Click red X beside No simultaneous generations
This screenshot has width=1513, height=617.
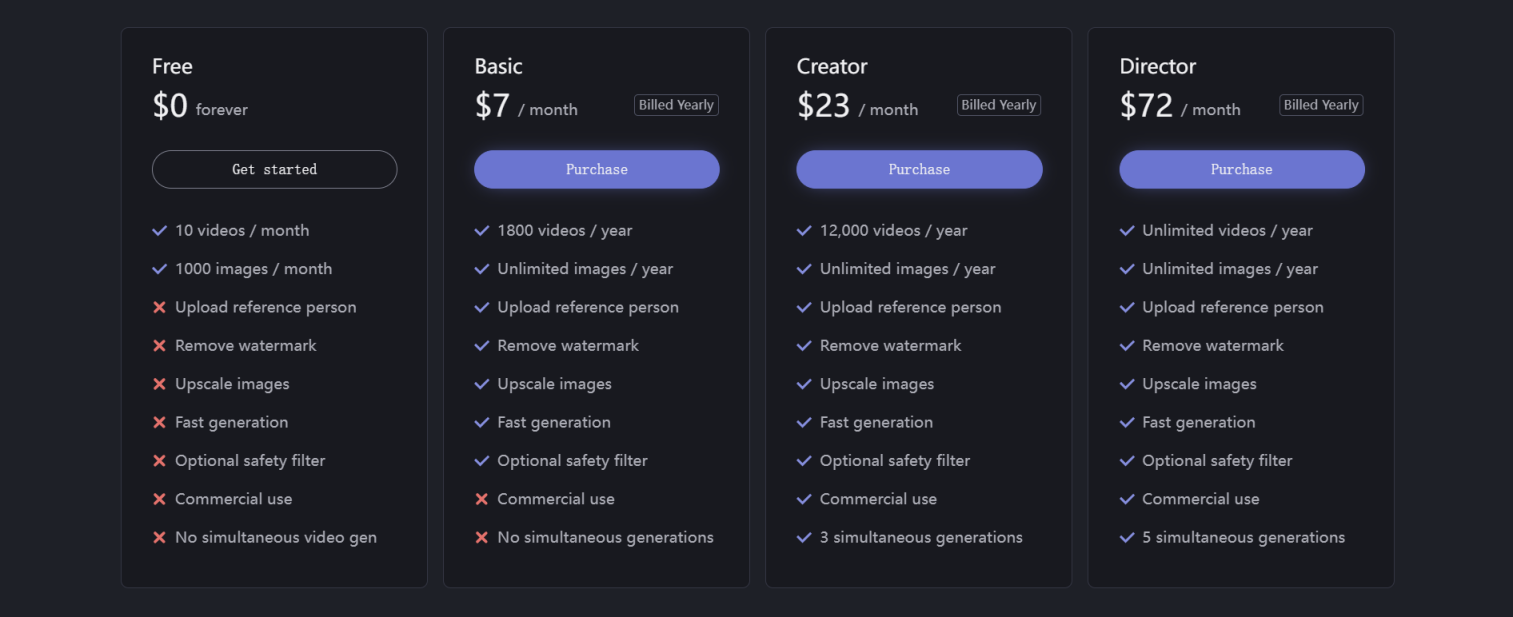482,538
